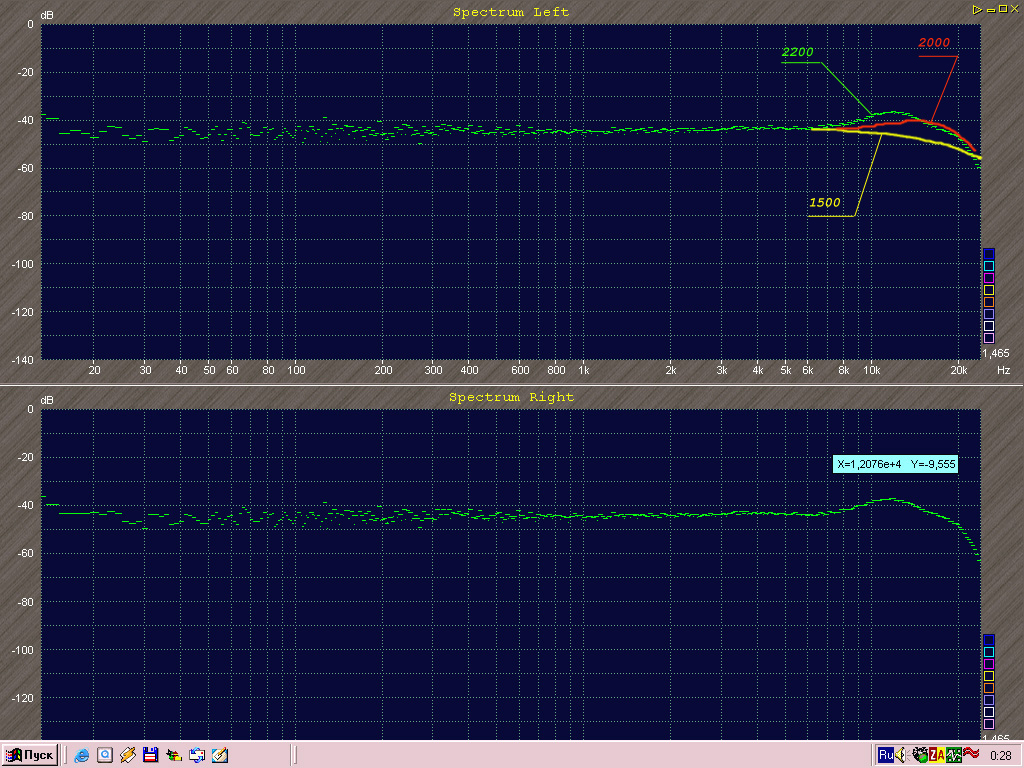Pick blue color swatch in Spectrum Right

(989, 639)
